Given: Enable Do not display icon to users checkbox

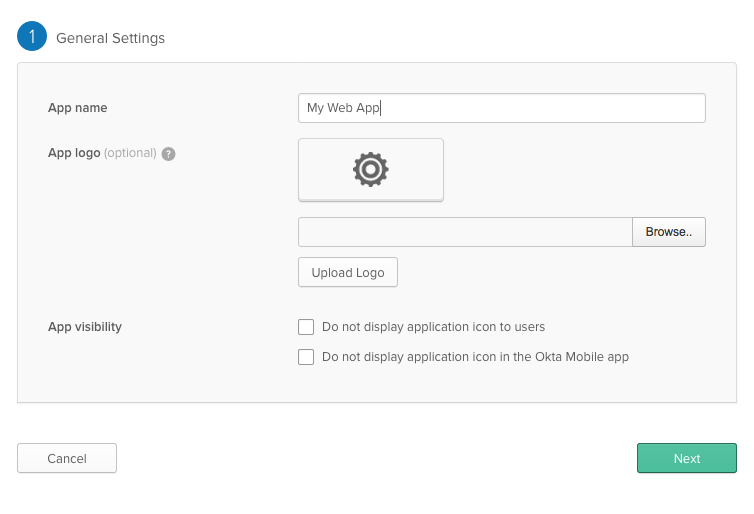Looking at the screenshot, I should (306, 327).
